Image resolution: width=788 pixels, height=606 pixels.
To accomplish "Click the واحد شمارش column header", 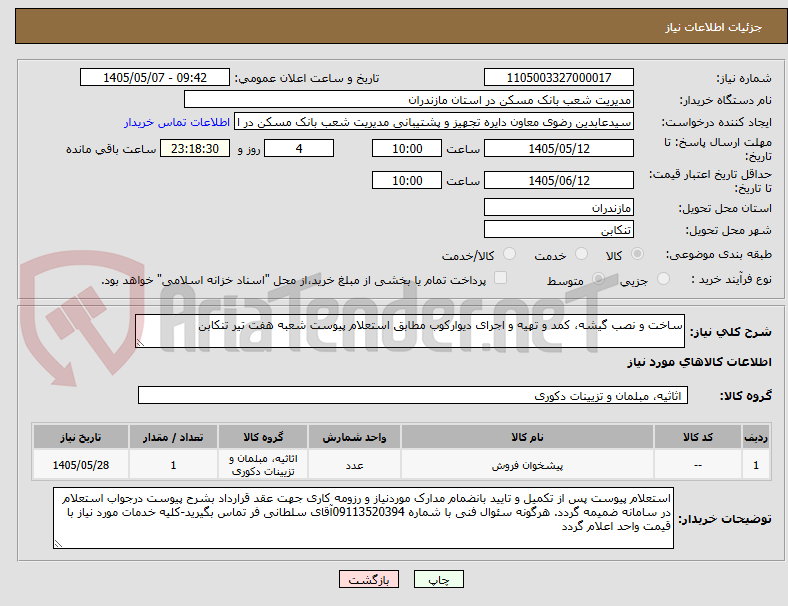I will click(354, 437).
